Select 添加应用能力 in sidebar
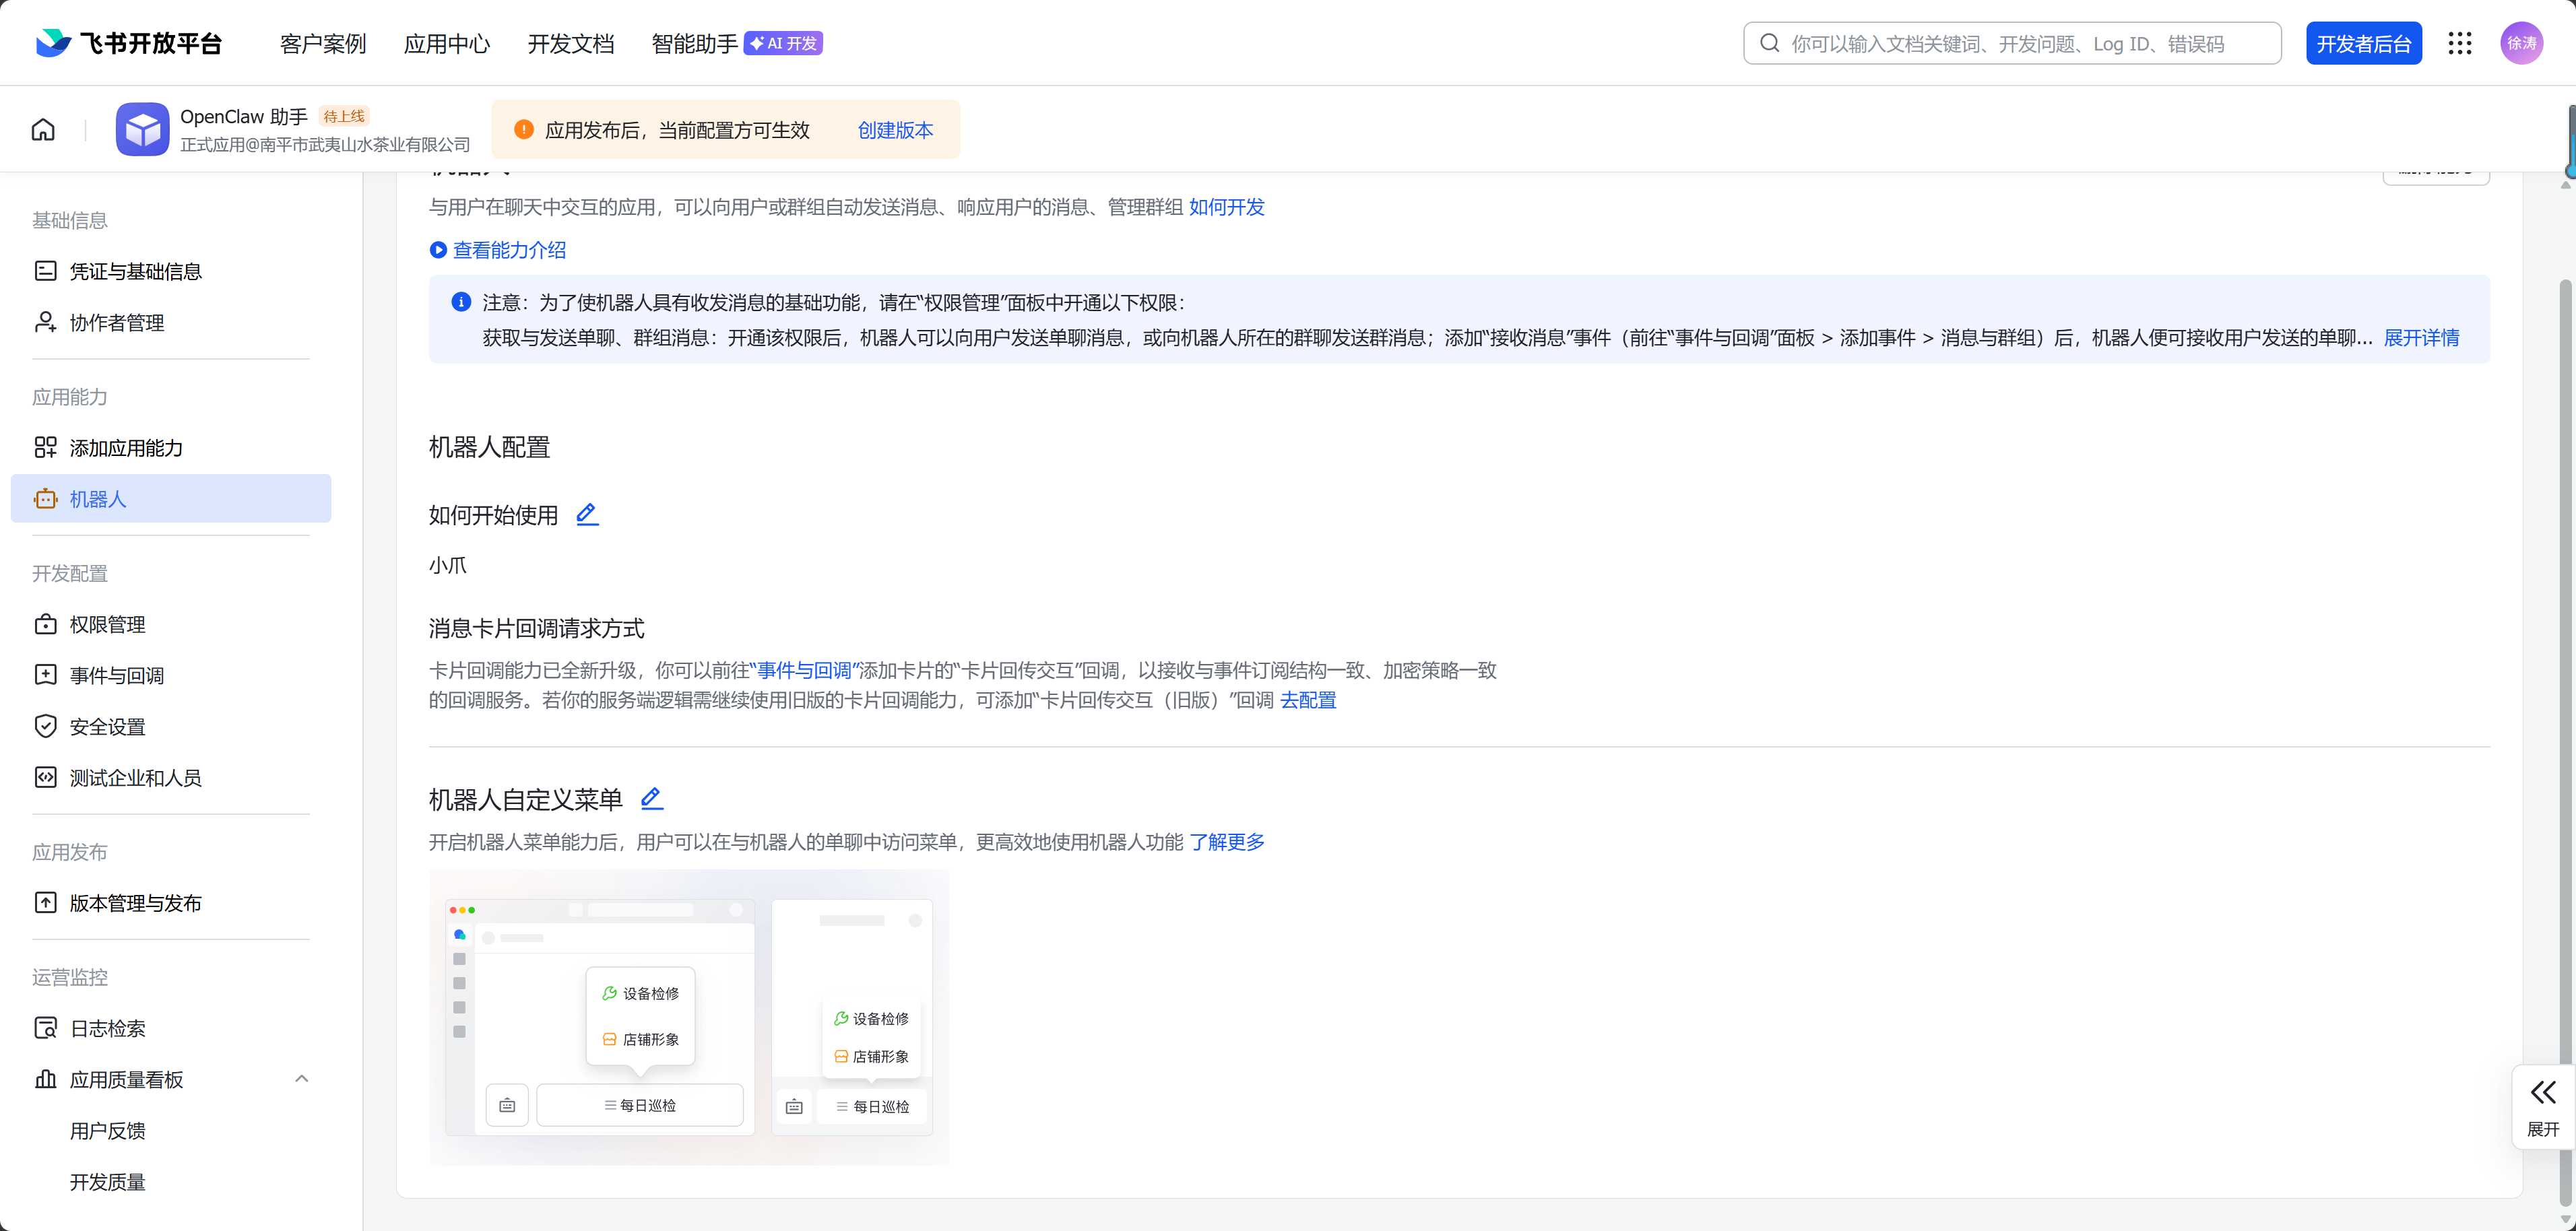 pos(125,448)
